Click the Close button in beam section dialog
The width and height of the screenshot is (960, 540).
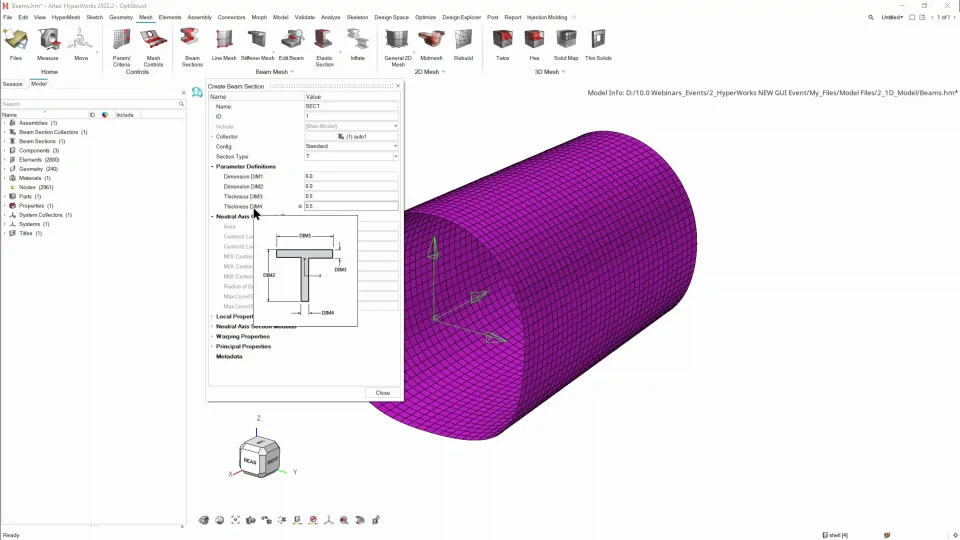(383, 393)
